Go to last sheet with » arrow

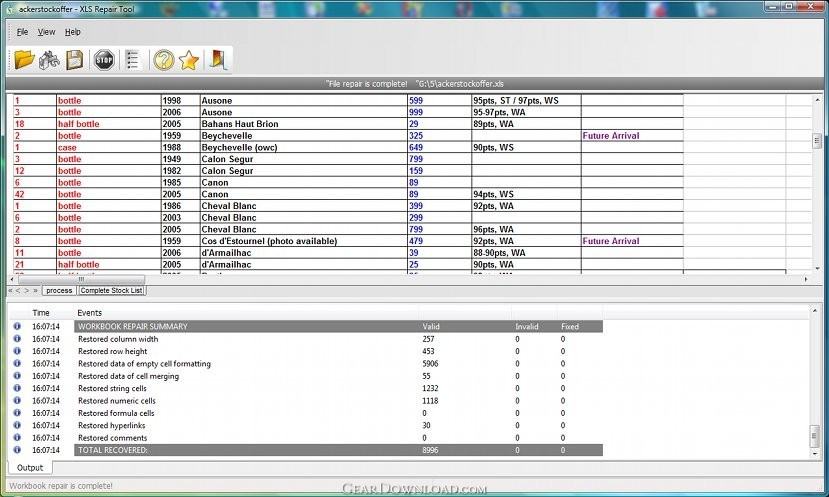[x=35, y=290]
